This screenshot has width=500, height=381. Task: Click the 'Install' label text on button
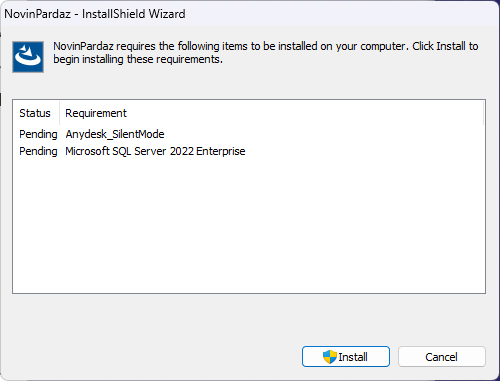pos(353,357)
